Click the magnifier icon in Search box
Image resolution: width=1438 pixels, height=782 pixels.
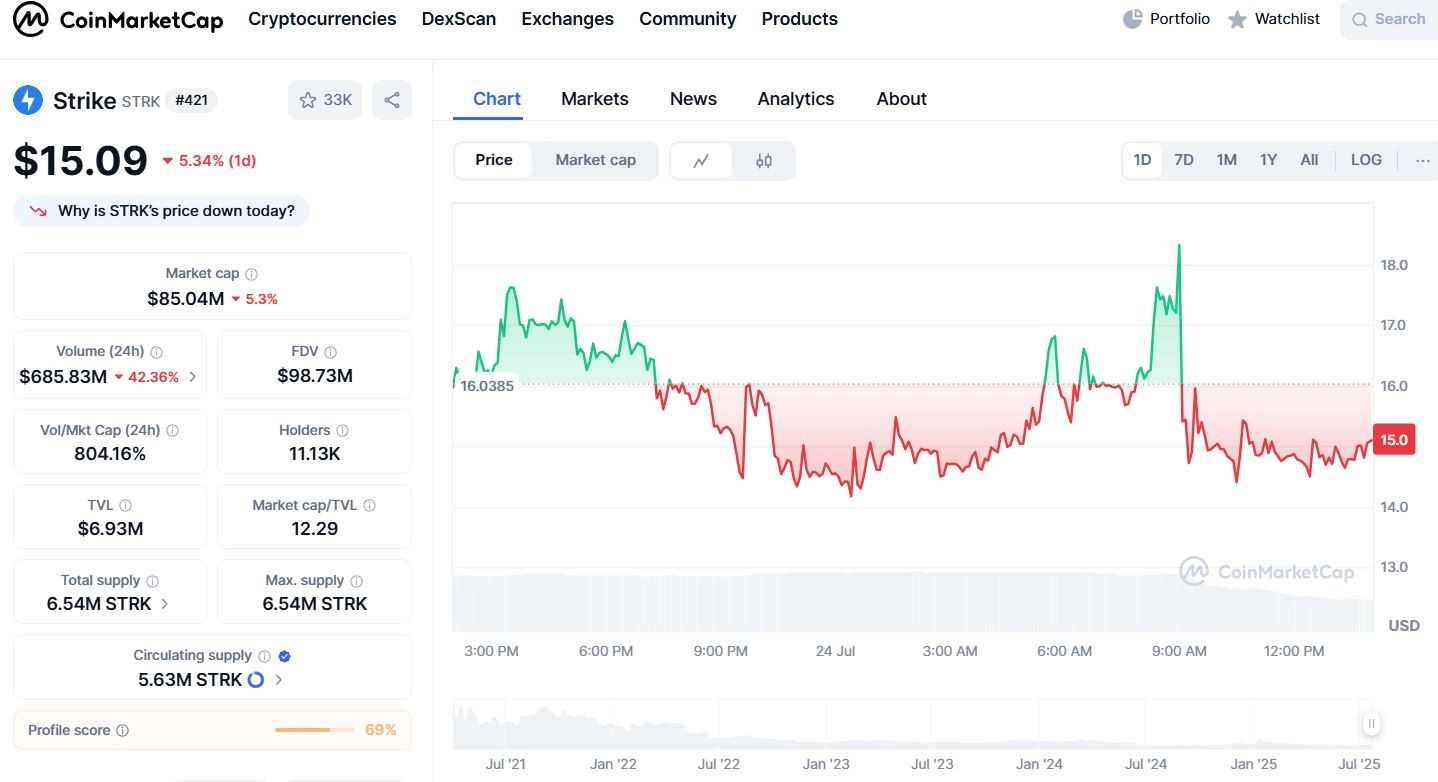click(1360, 19)
